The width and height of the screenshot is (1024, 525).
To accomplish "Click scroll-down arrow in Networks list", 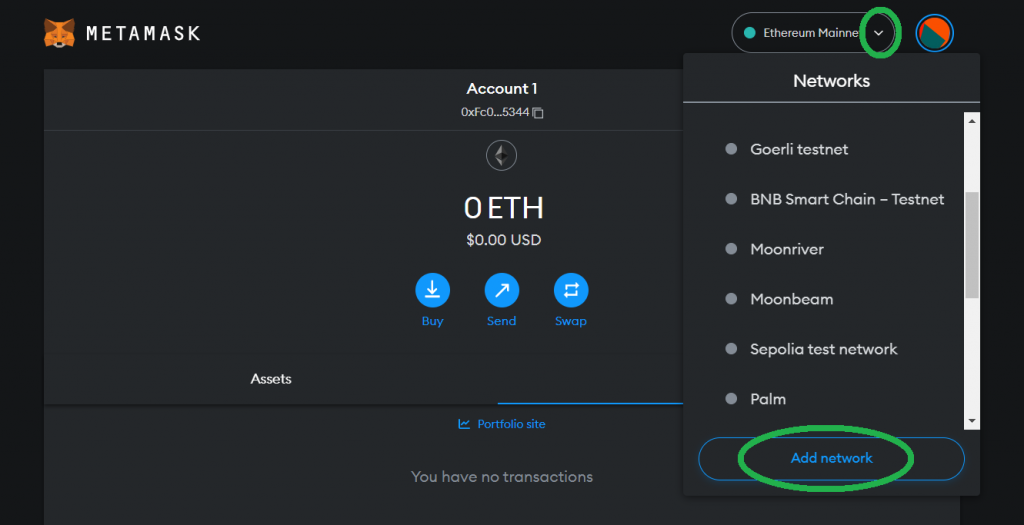I will point(972,421).
